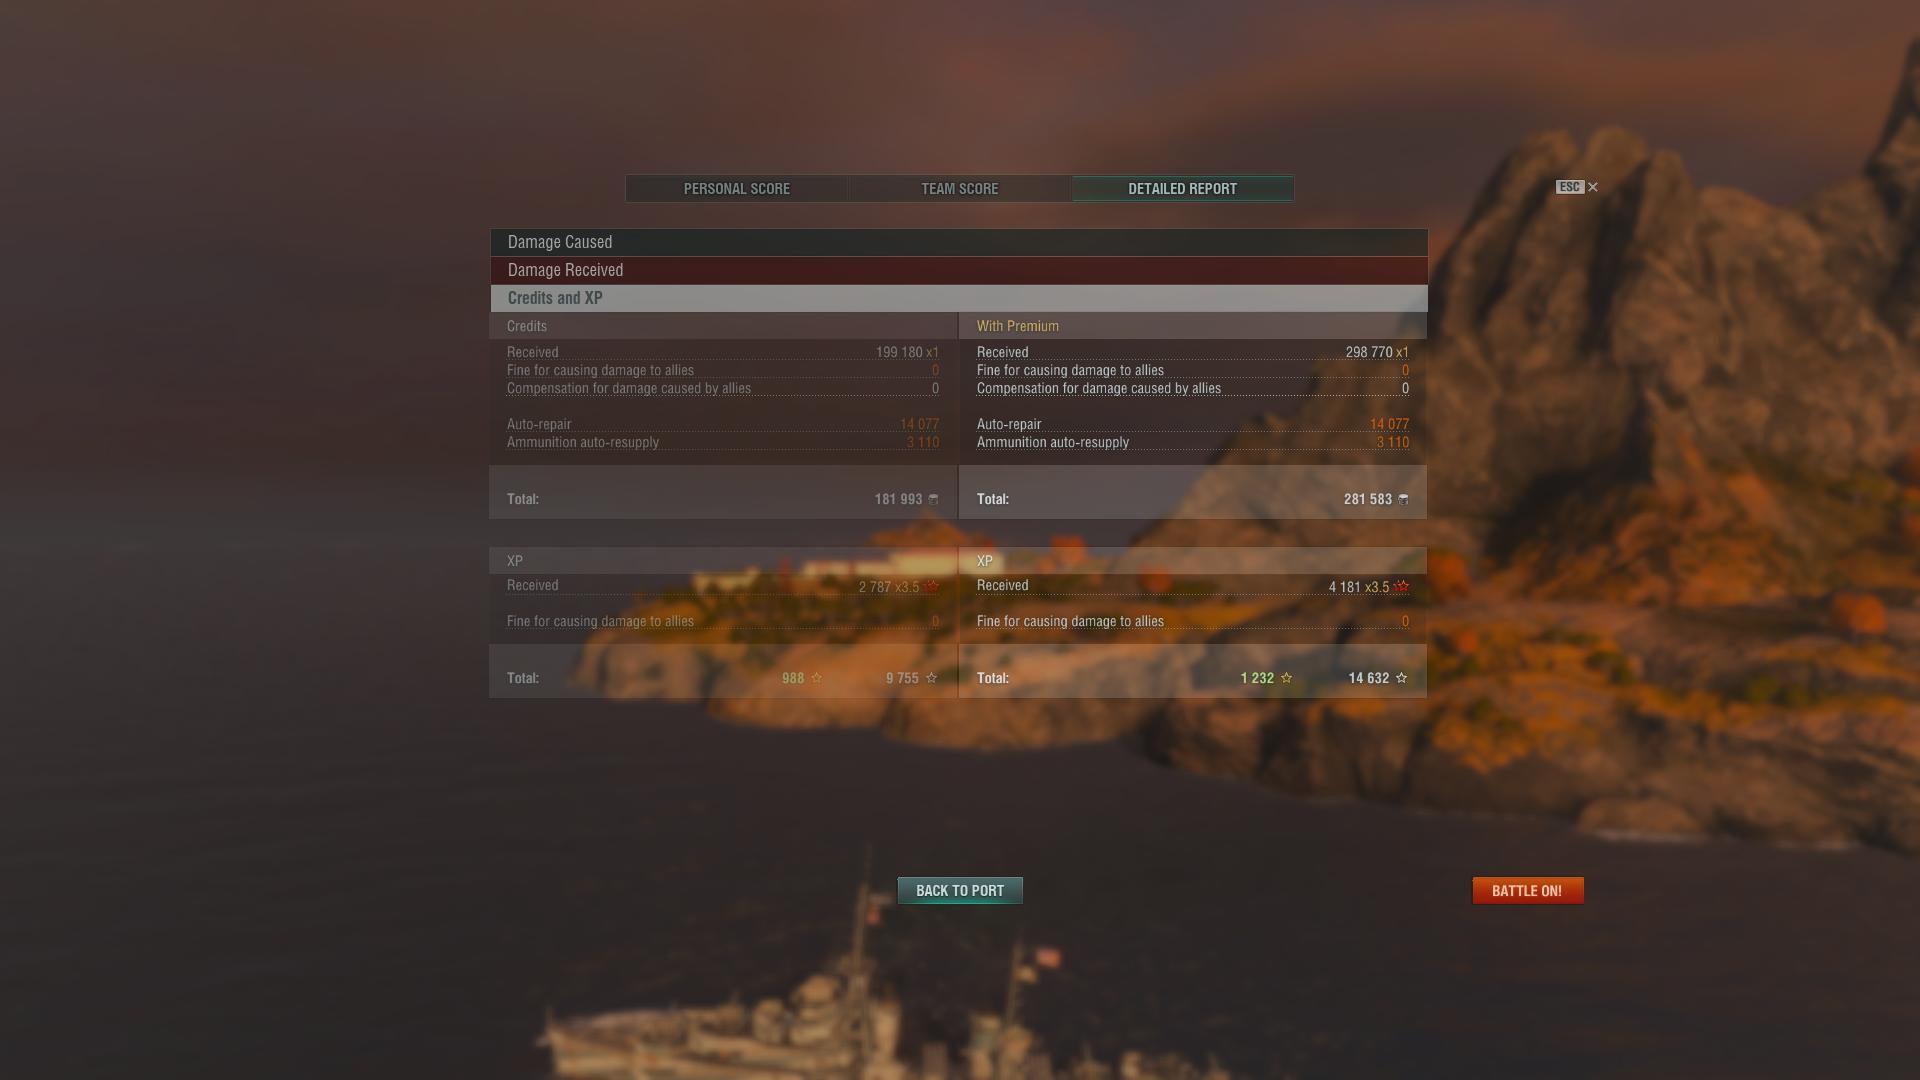The height and width of the screenshot is (1080, 1920).
Task: Click the star icon beside 4 181 x3.5 XP
Action: [x=1401, y=586]
